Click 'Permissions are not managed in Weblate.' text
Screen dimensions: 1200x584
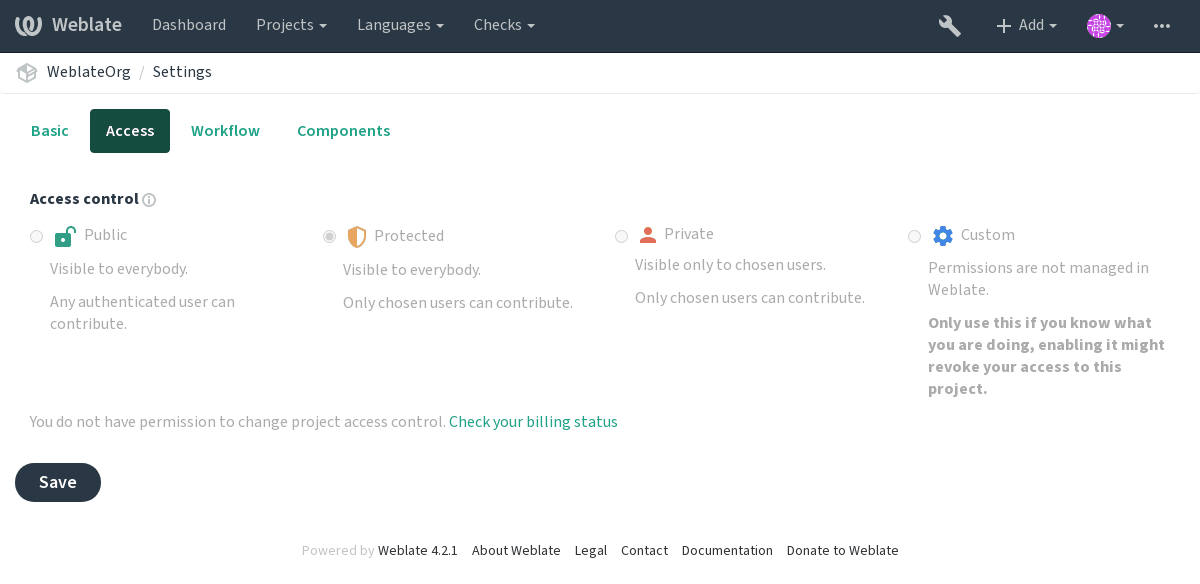coord(1038,279)
